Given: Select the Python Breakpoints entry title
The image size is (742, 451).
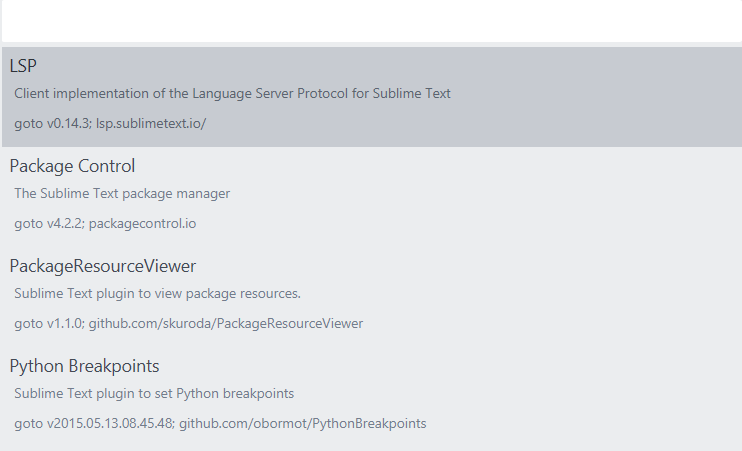Looking at the screenshot, I should click(x=84, y=366).
